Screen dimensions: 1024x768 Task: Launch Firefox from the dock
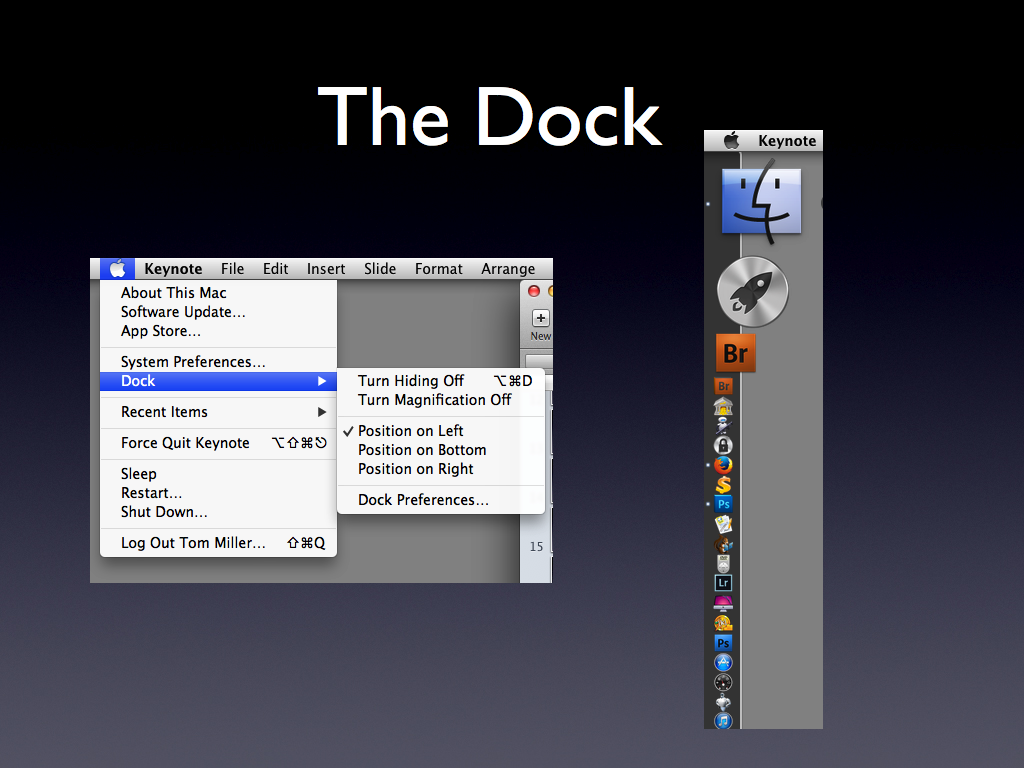pyautogui.click(x=723, y=465)
